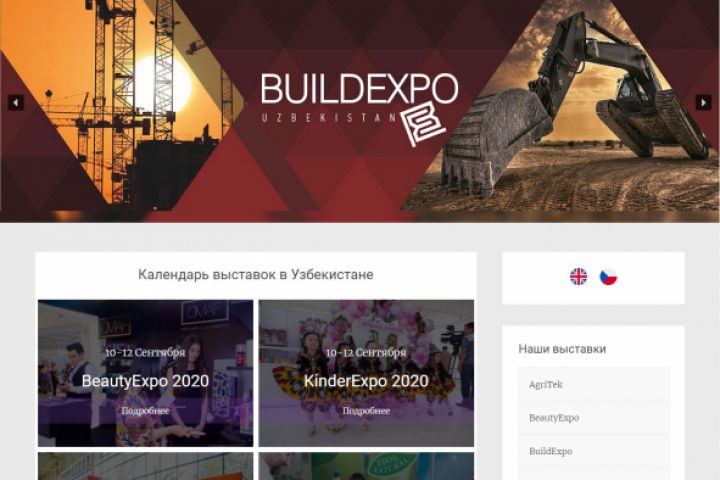Click the BeautyExpo 10-12 Сентября date
The height and width of the screenshot is (480, 720).
(x=145, y=353)
